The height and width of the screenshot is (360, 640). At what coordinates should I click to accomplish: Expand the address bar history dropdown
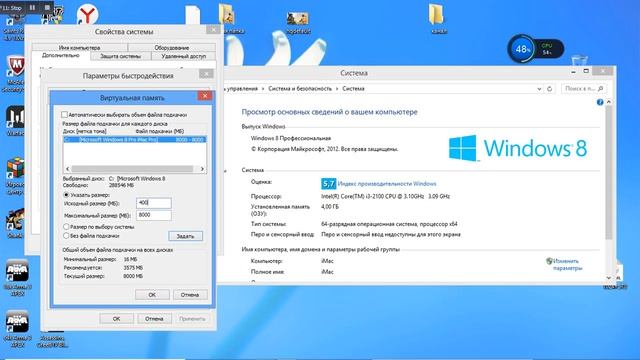pos(539,89)
